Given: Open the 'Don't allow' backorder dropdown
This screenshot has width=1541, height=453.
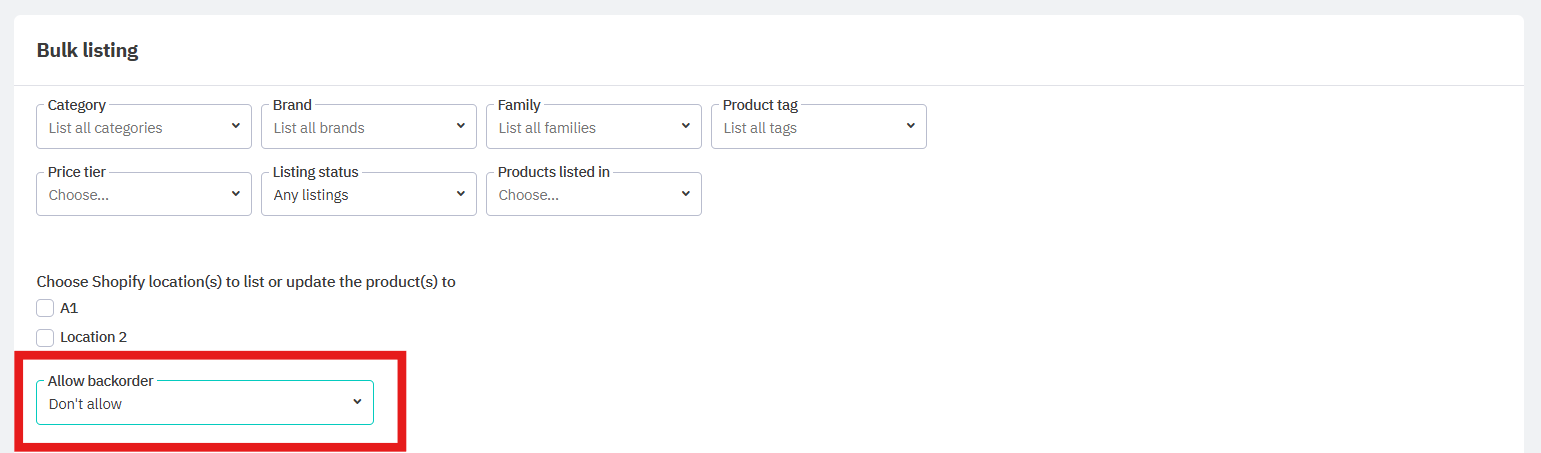Looking at the screenshot, I should pos(190,404).
